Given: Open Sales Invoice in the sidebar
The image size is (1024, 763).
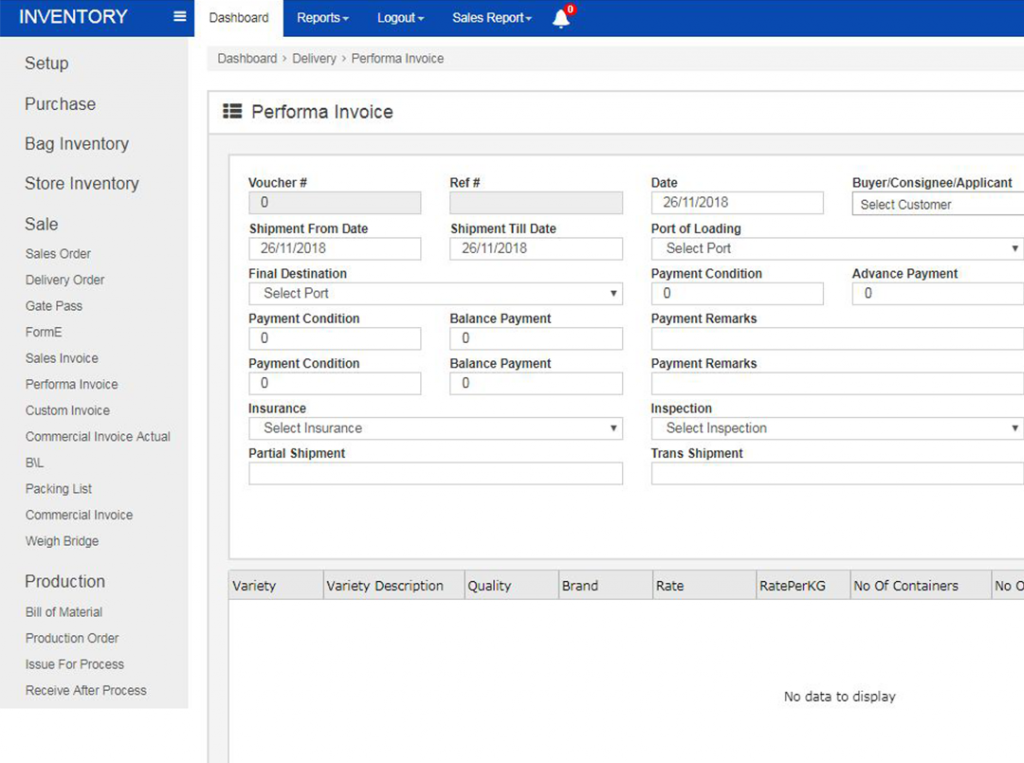Looking at the screenshot, I should click(62, 358).
